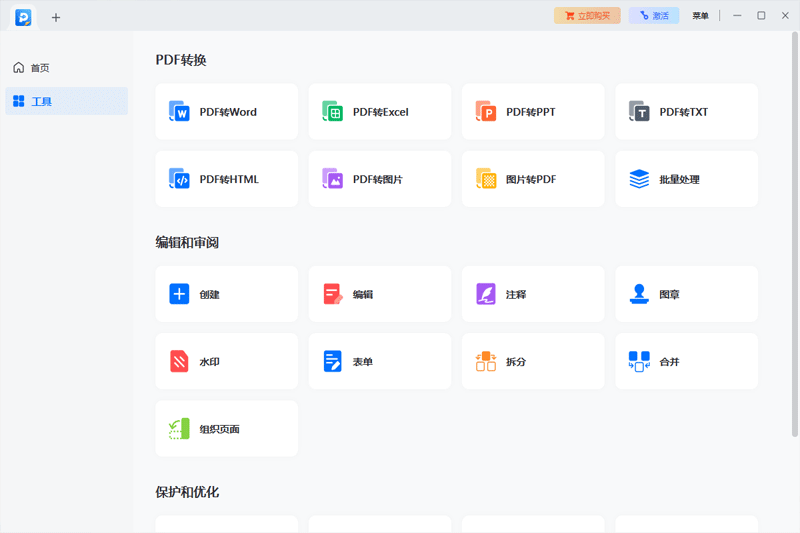
Task: Open the PDF转PPT converter icon
Action: pos(486,111)
